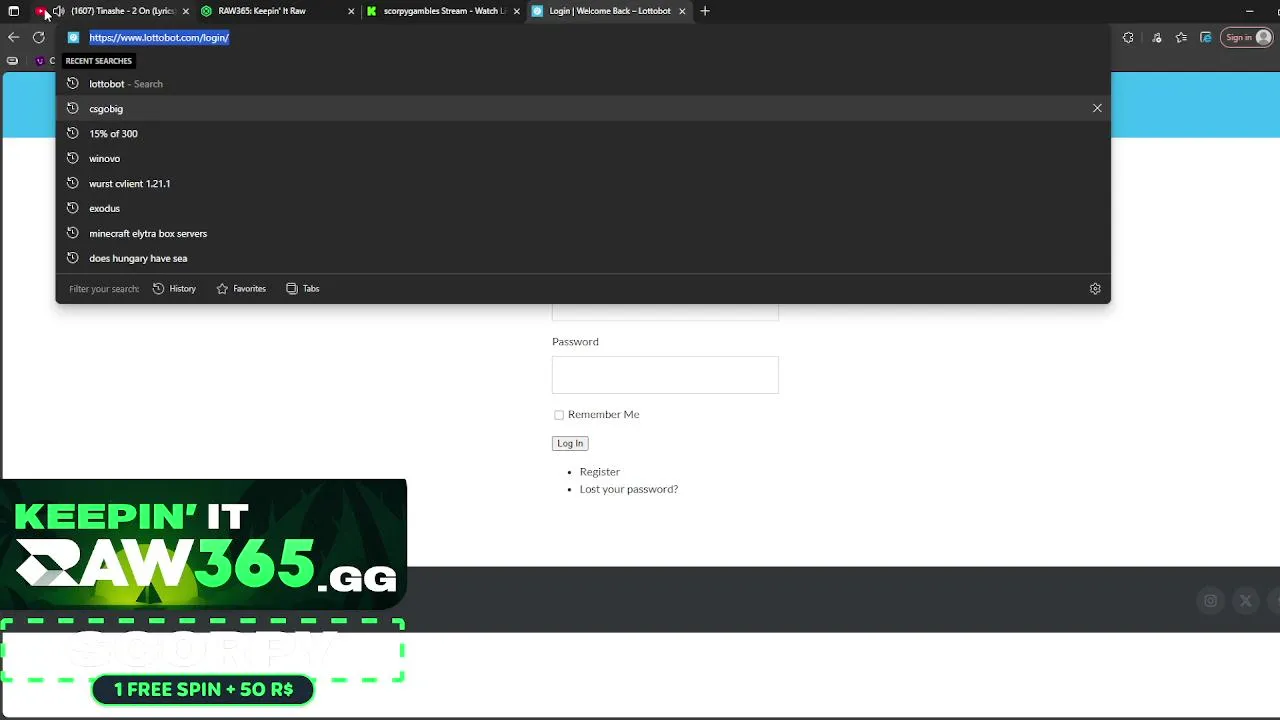
Task: Switch to the scorpygambles Stream tab
Action: 444,11
